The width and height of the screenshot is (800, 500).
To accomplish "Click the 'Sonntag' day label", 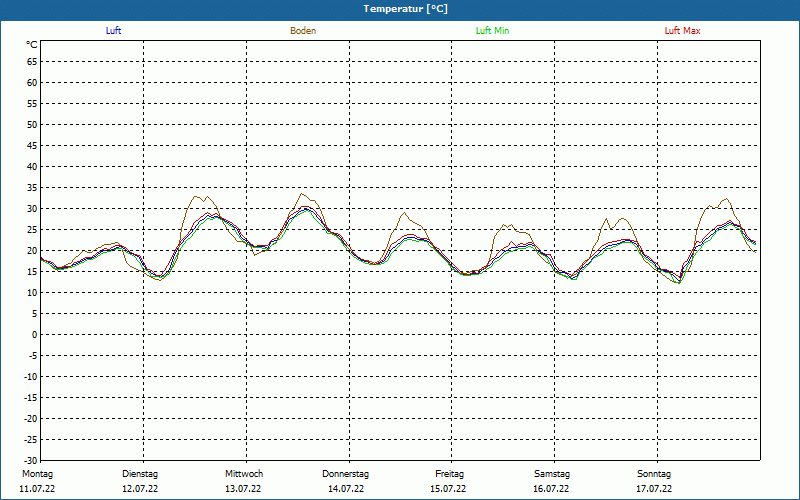I will 654,474.
